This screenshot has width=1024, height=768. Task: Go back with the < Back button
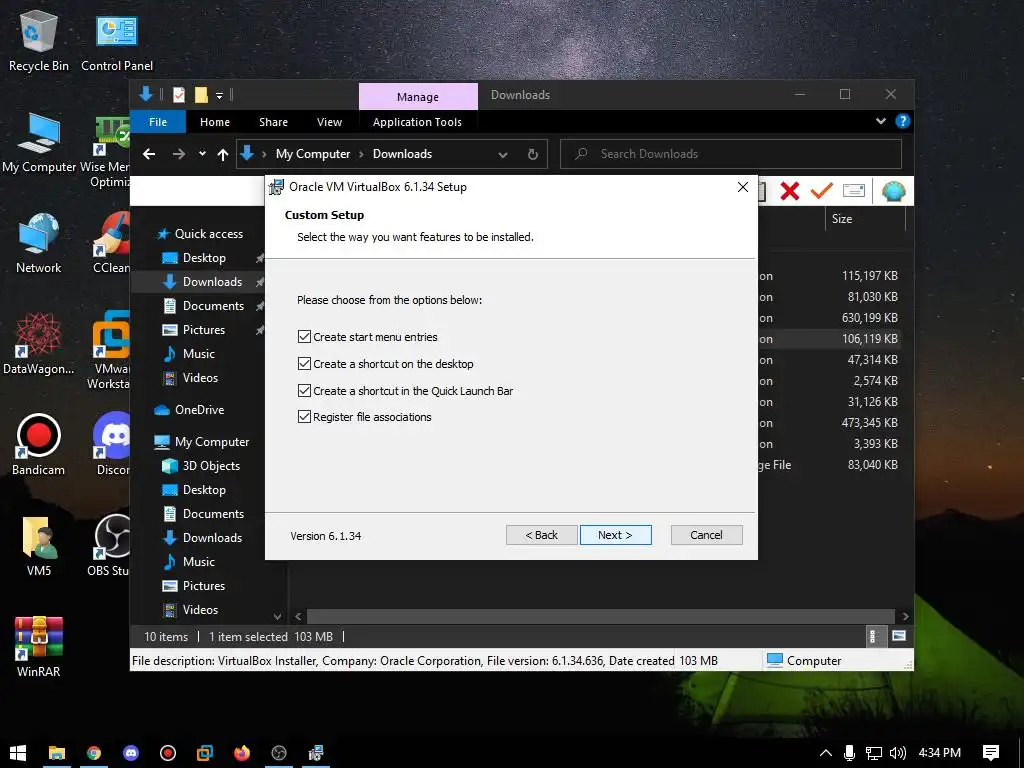click(x=541, y=535)
